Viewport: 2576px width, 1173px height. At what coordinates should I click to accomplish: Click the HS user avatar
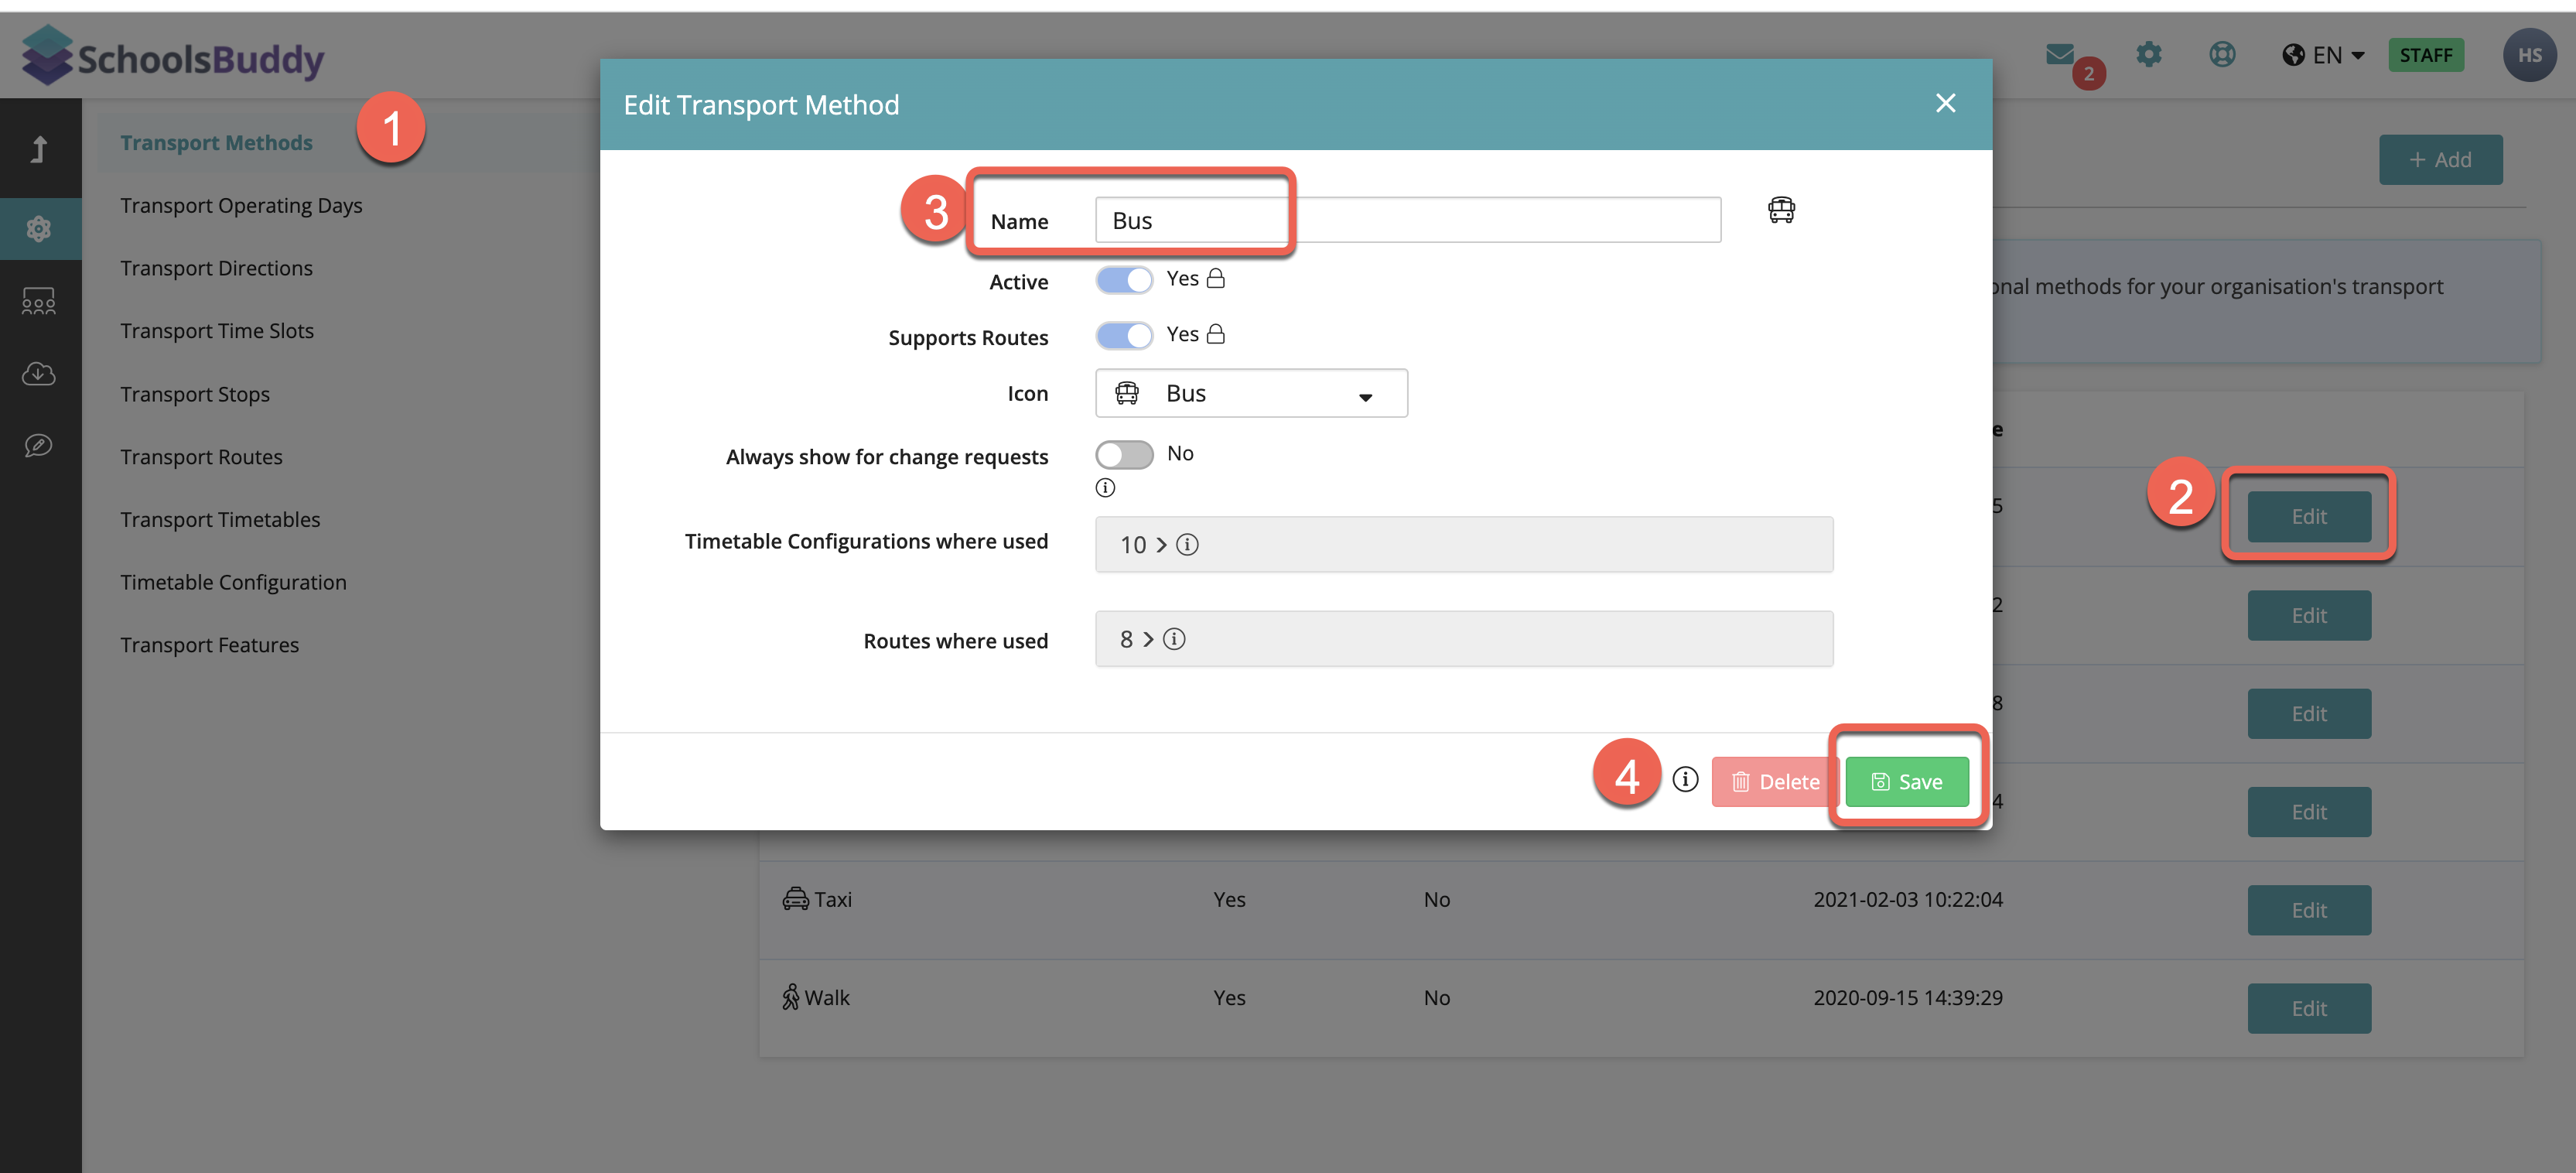click(2529, 56)
